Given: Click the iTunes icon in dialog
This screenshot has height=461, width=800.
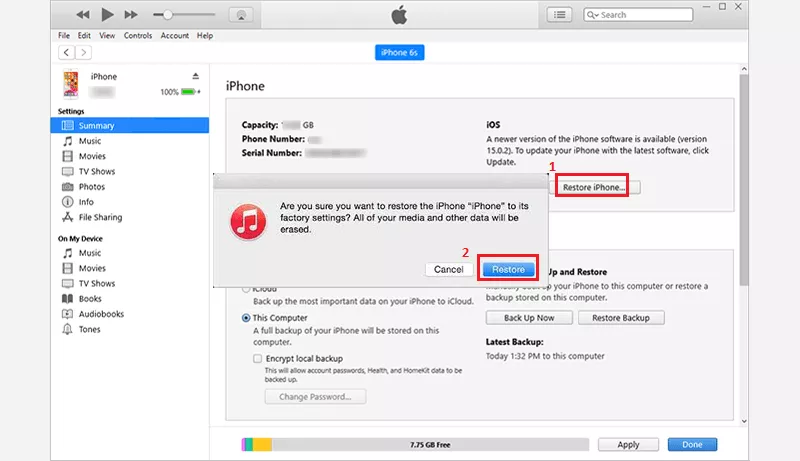Looking at the screenshot, I should (x=248, y=222).
